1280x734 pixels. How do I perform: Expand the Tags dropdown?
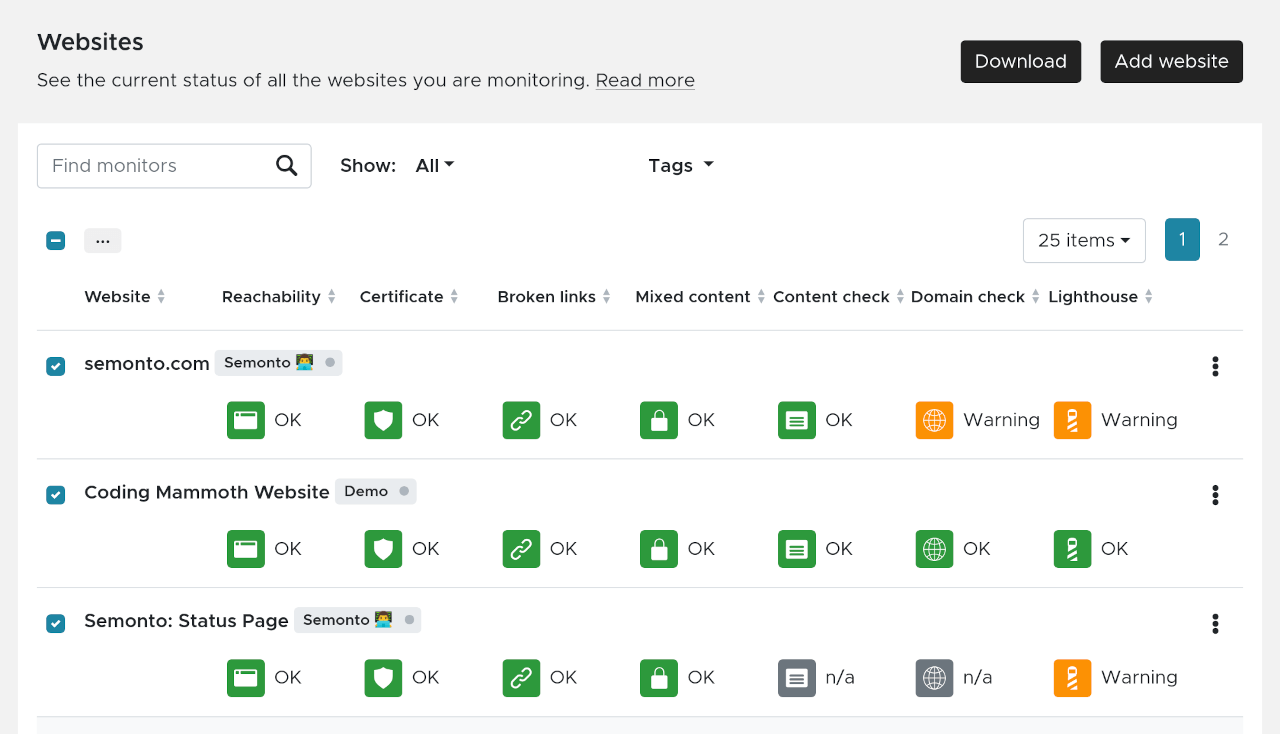pyautogui.click(x=681, y=166)
